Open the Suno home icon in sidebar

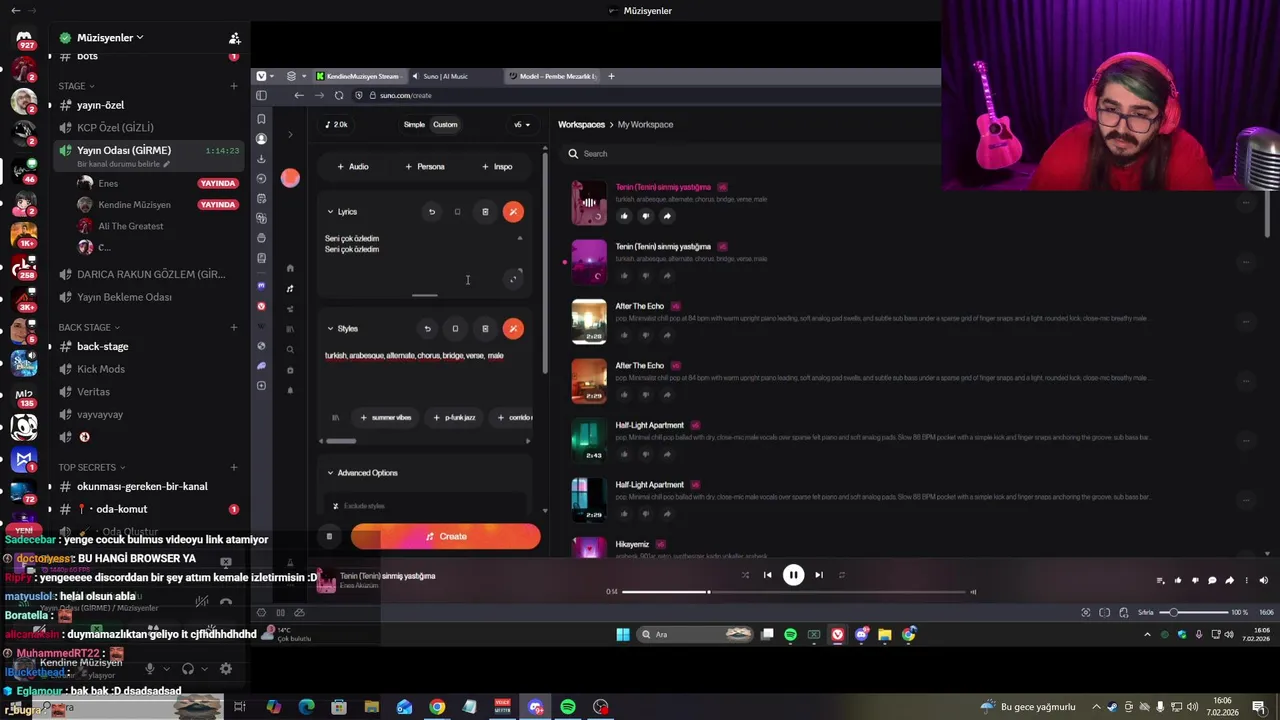click(290, 268)
